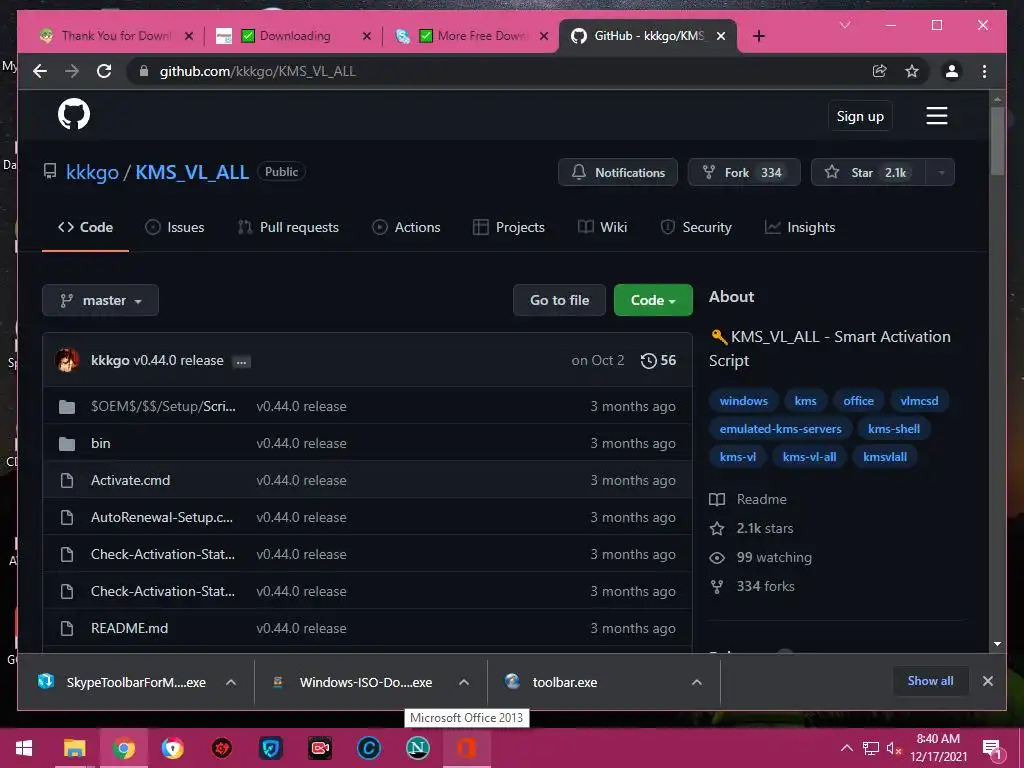Open the Security tab
This screenshot has width=1024, height=768.
pos(696,227)
